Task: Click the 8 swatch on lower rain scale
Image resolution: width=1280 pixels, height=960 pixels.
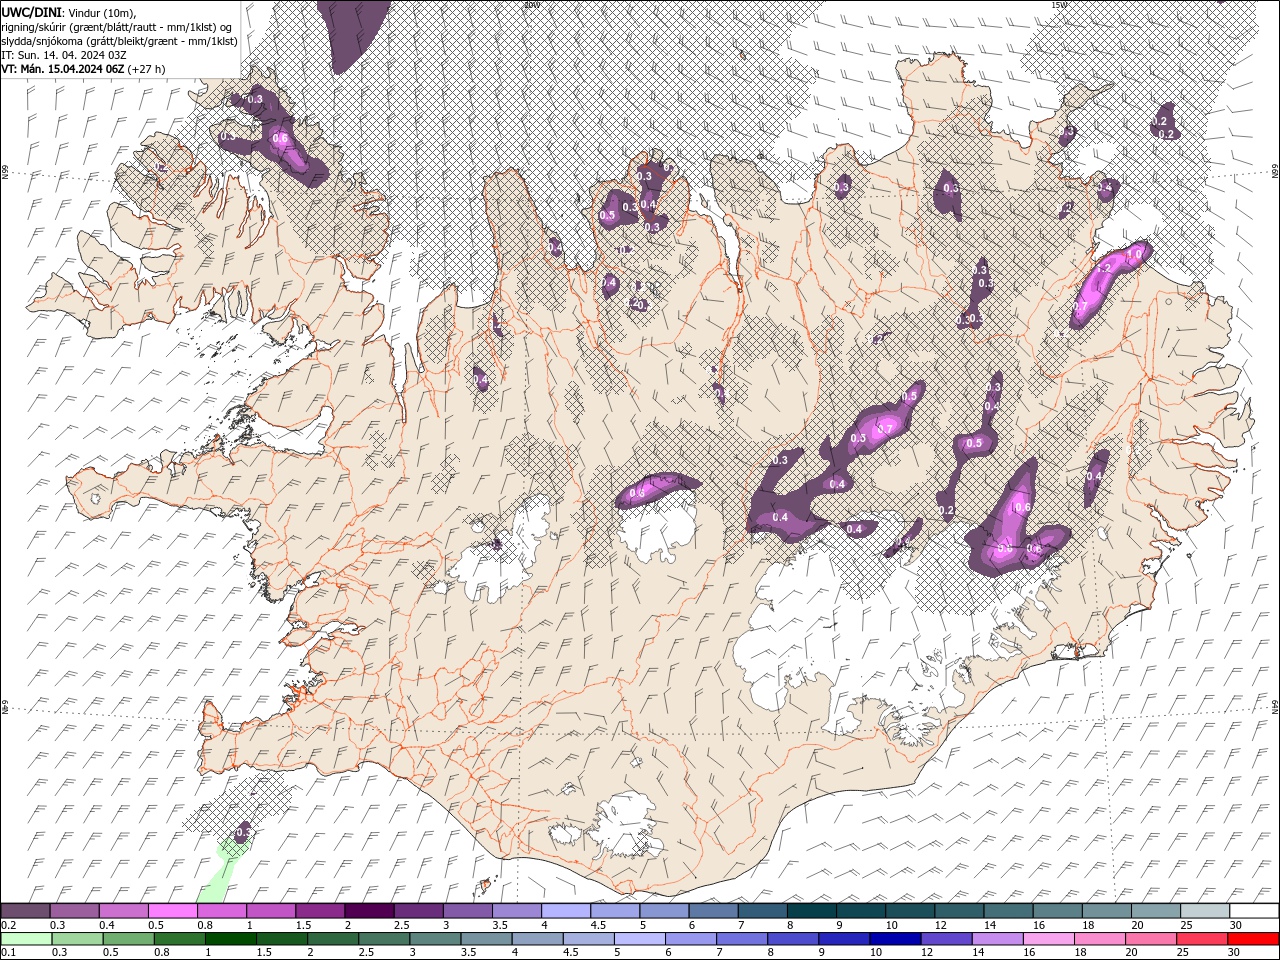Action: (x=793, y=939)
